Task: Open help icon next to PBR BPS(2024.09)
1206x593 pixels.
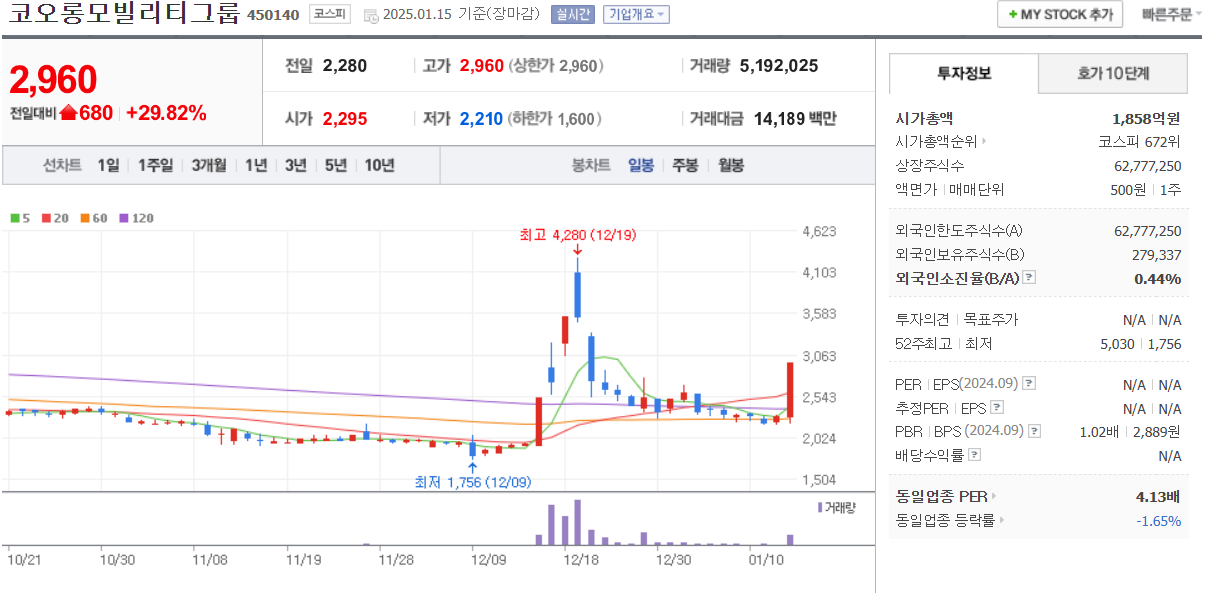Action: [x=1034, y=432]
